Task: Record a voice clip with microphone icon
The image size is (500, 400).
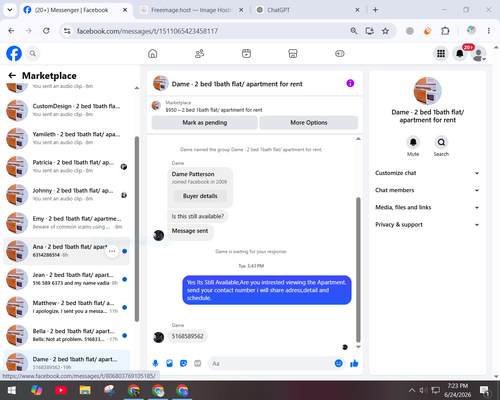Action: coord(155,363)
